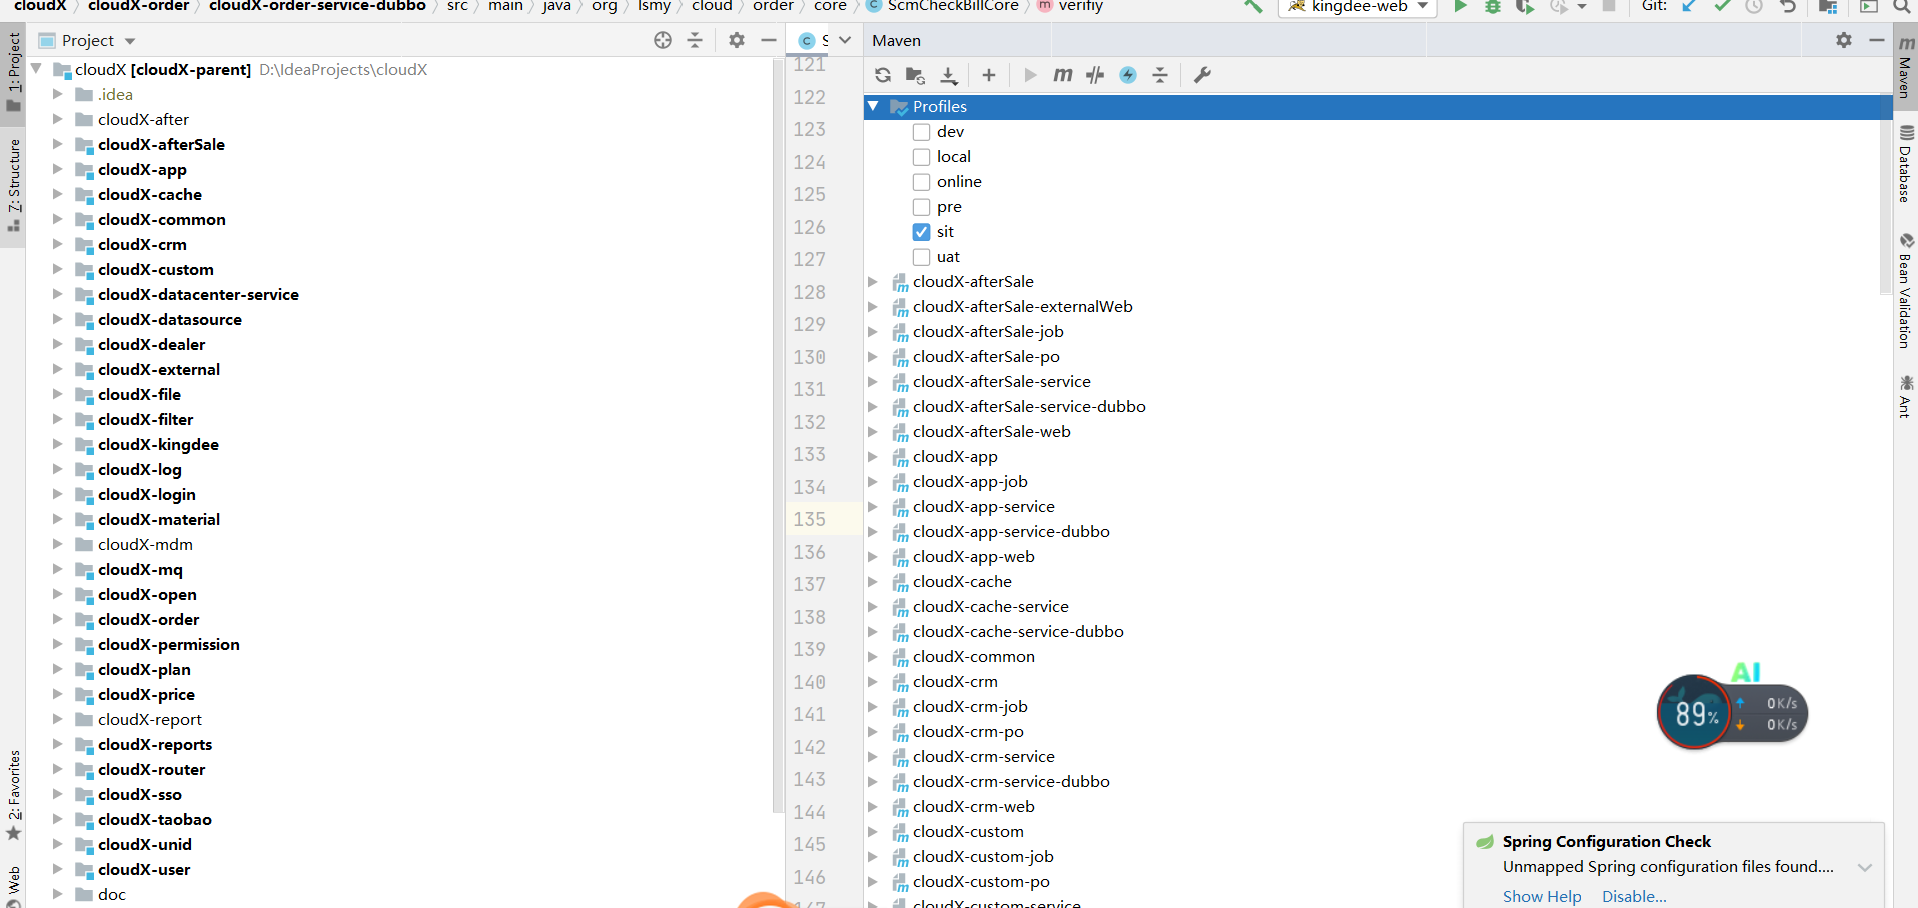Run kingdee-web with Coverage
Viewport: 1918px width, 908px height.
click(1525, 6)
